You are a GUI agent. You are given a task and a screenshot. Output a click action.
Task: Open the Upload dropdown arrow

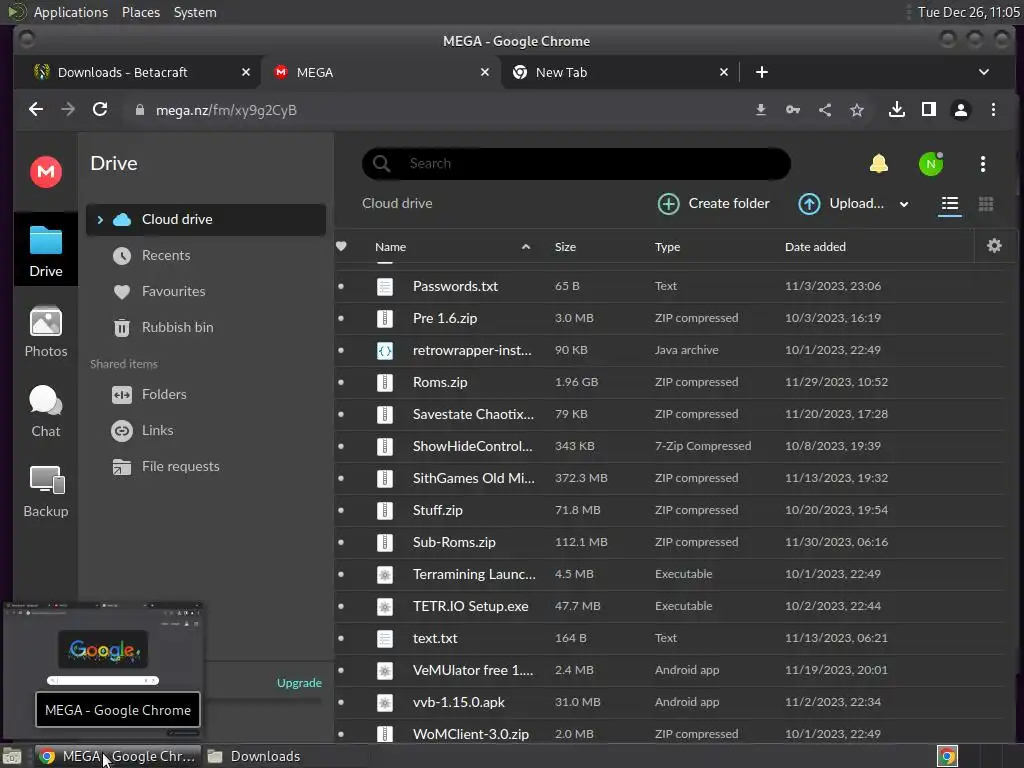[904, 204]
